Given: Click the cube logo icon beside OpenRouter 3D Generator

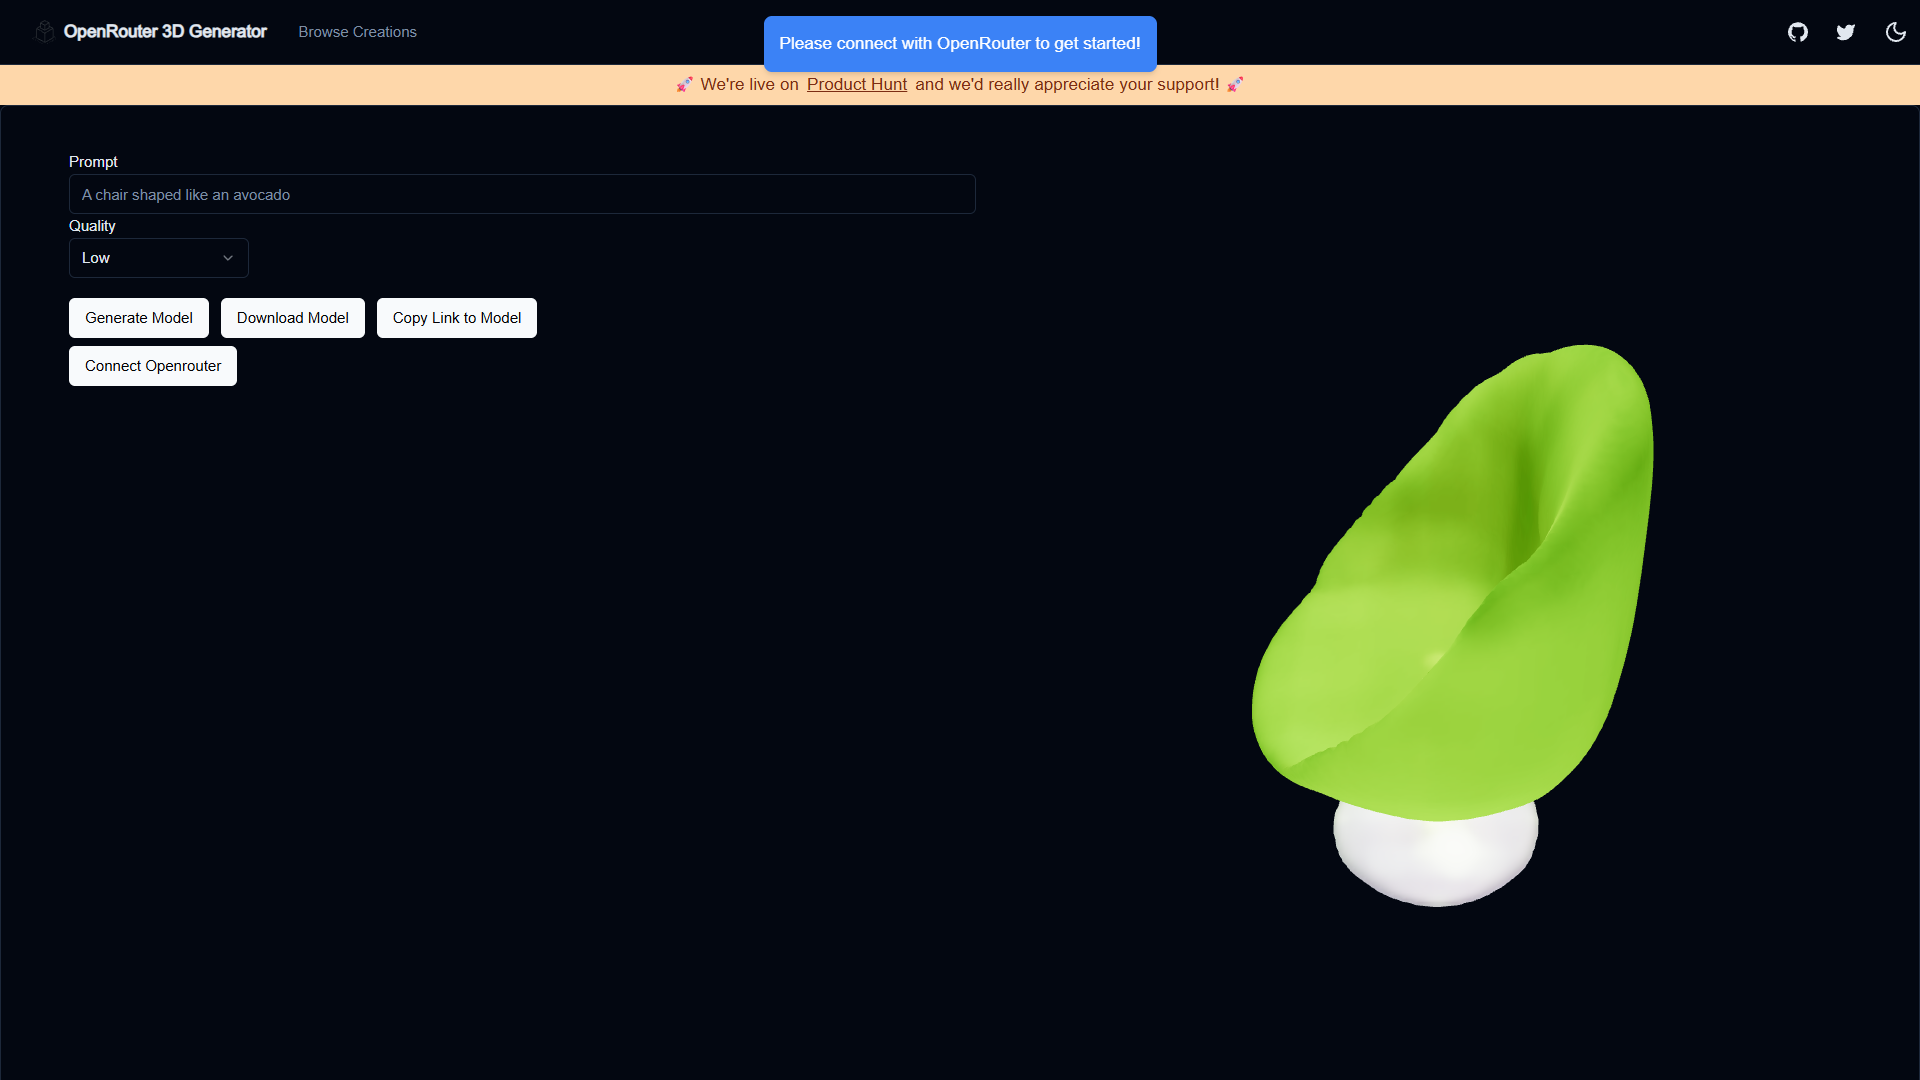Looking at the screenshot, I should pyautogui.click(x=45, y=32).
